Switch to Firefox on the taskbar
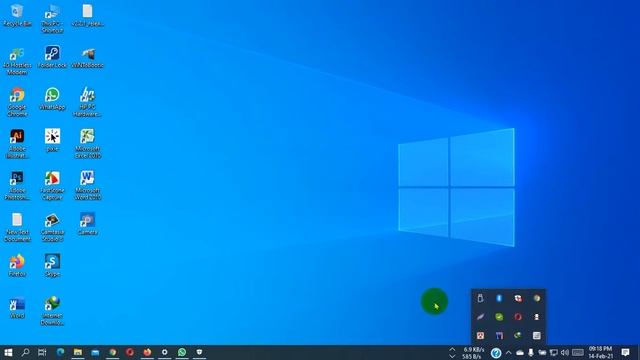Viewport: 640px width, 360px height. tap(147, 352)
